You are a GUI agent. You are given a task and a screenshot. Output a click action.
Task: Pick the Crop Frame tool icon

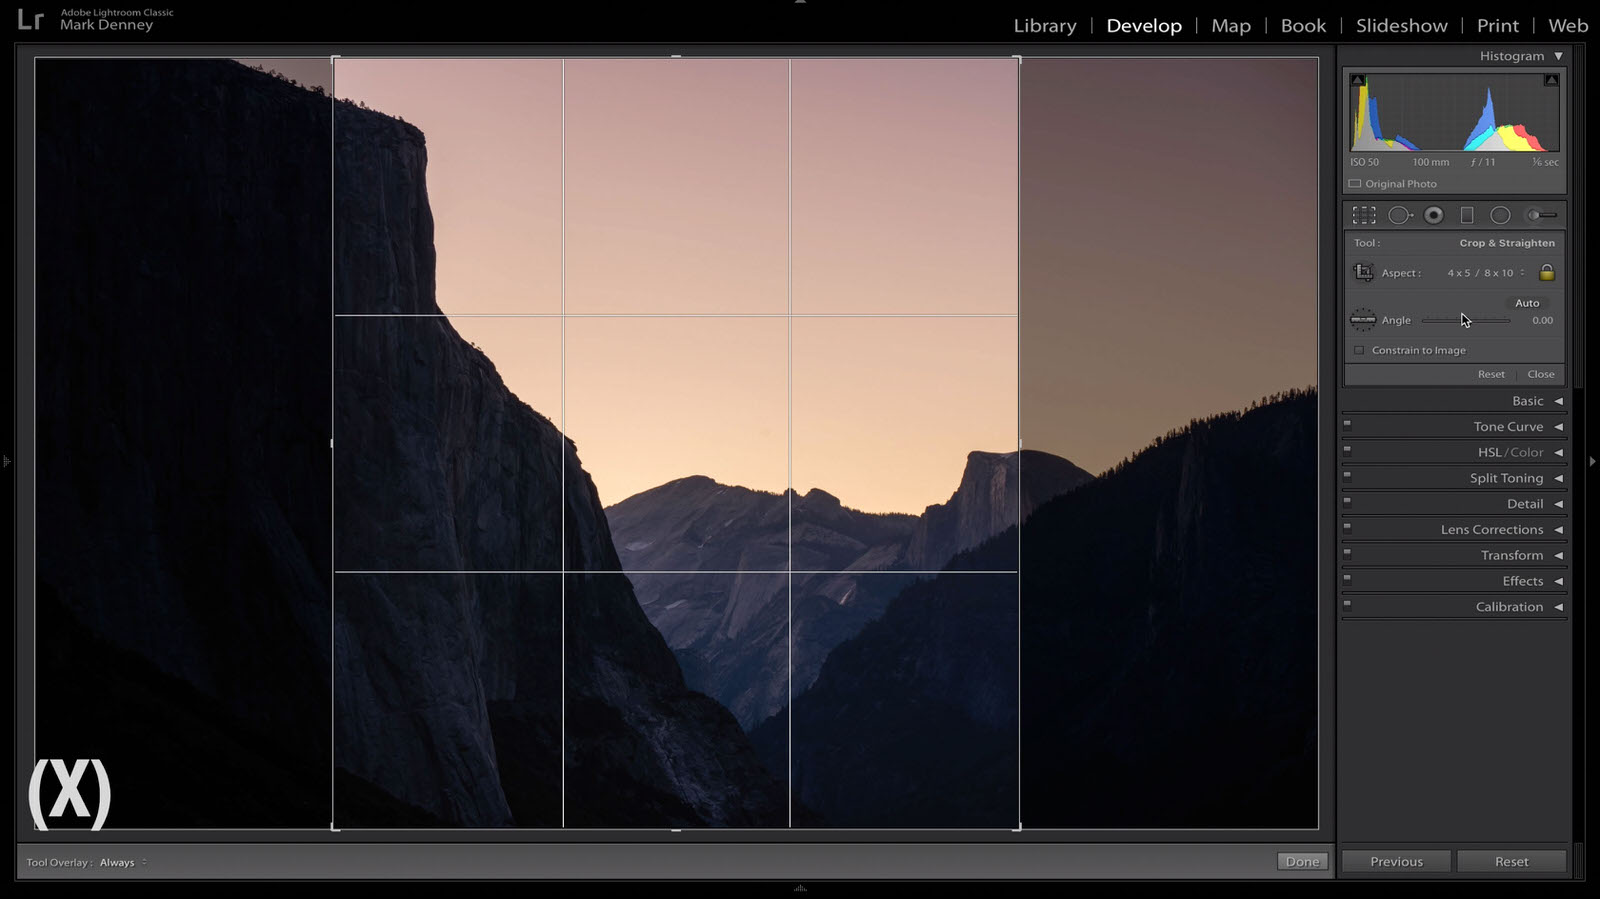click(1363, 272)
